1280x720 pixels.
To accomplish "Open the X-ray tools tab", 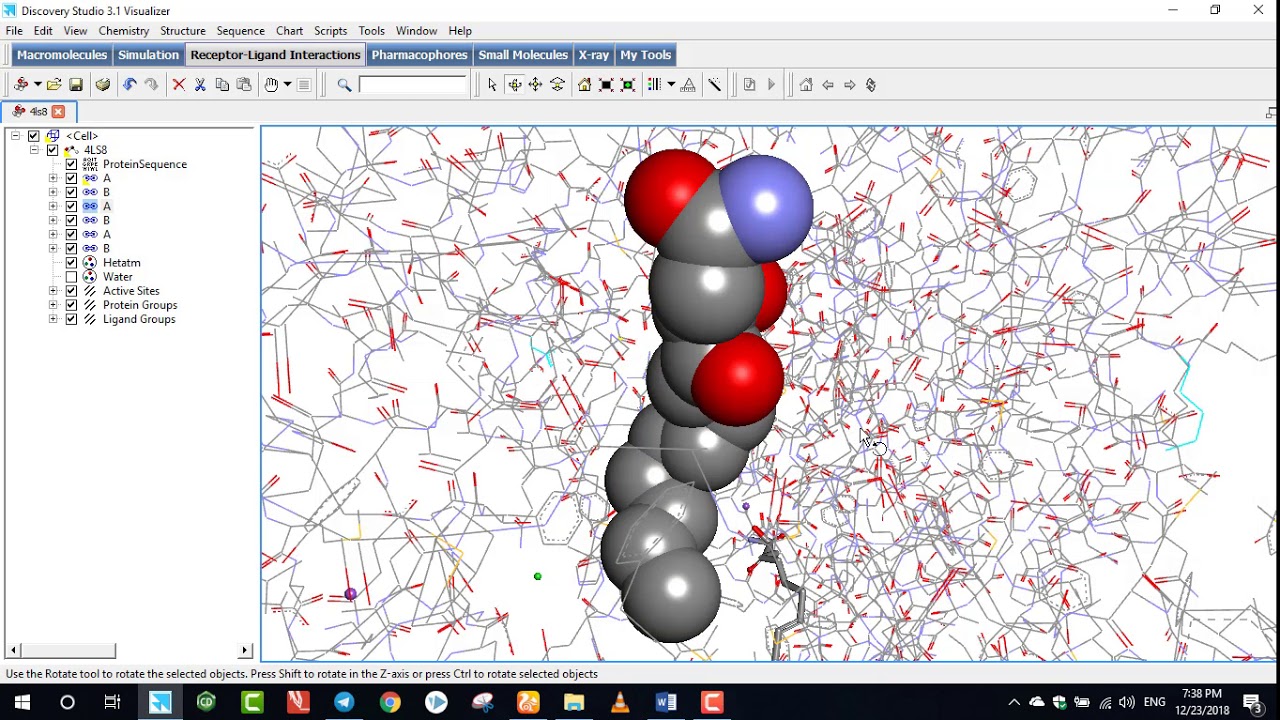I will pyautogui.click(x=594, y=55).
